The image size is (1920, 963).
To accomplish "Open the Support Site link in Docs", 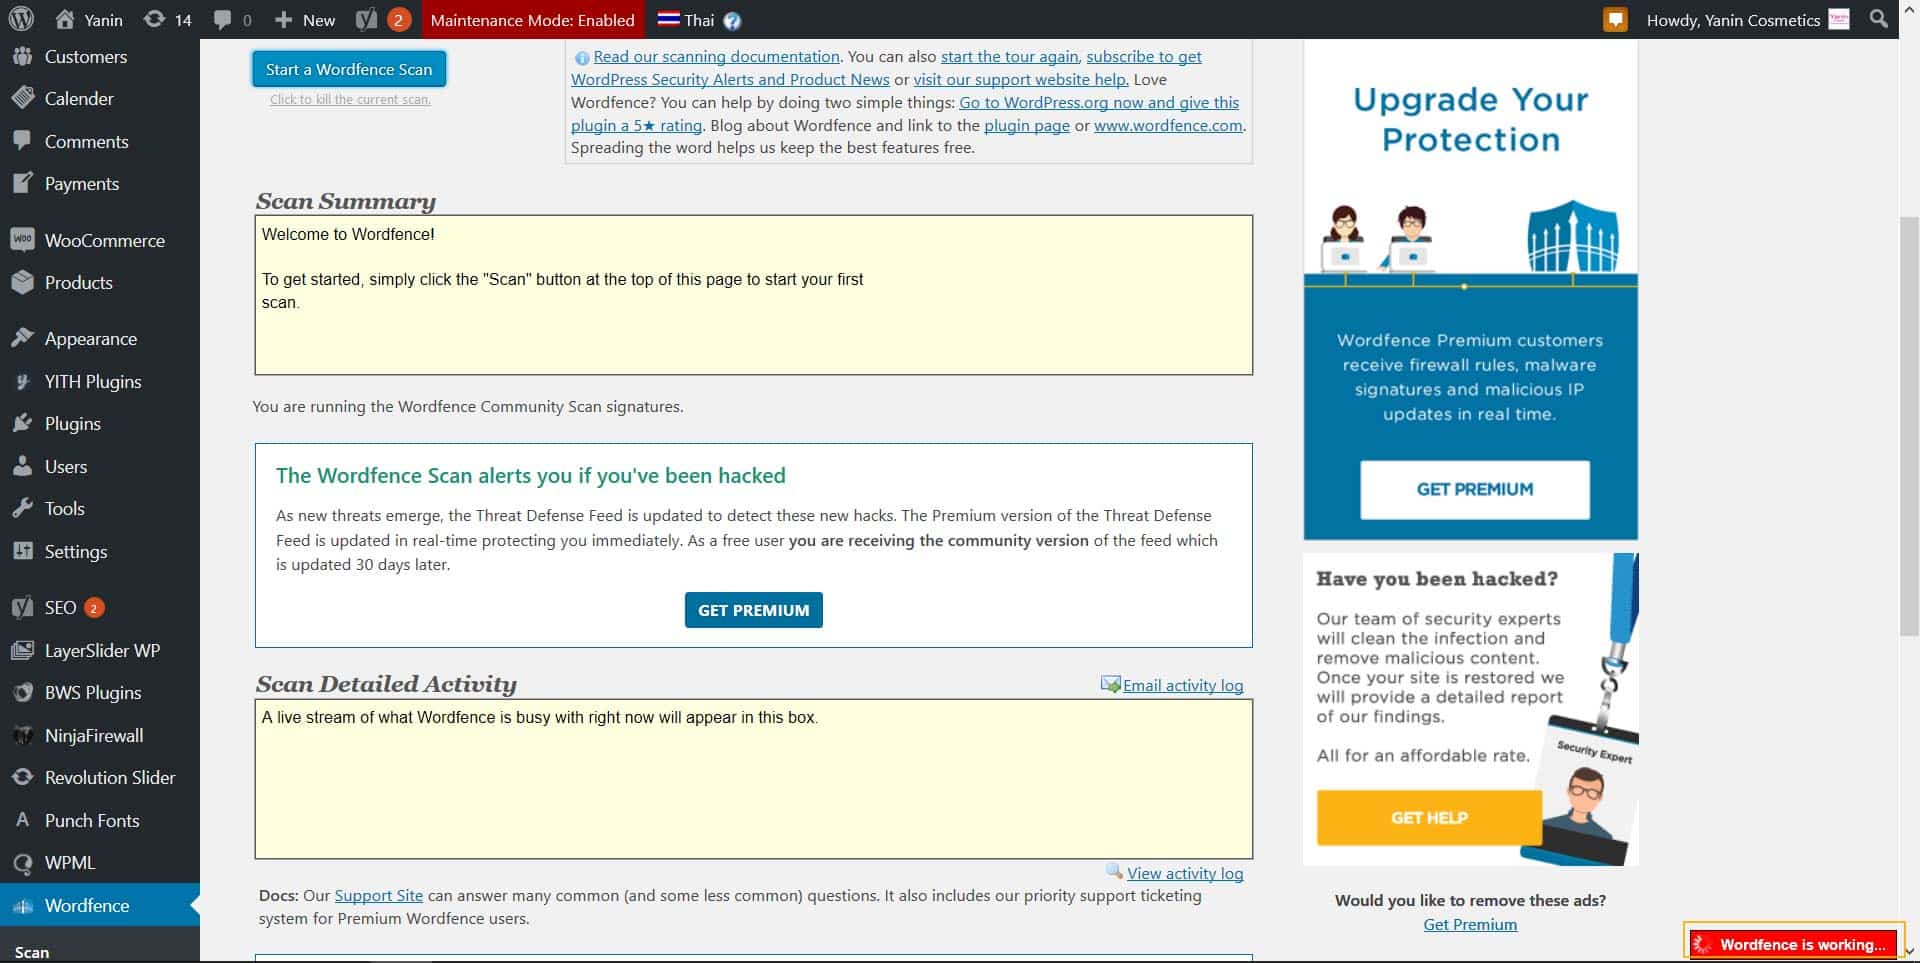I will [x=379, y=896].
